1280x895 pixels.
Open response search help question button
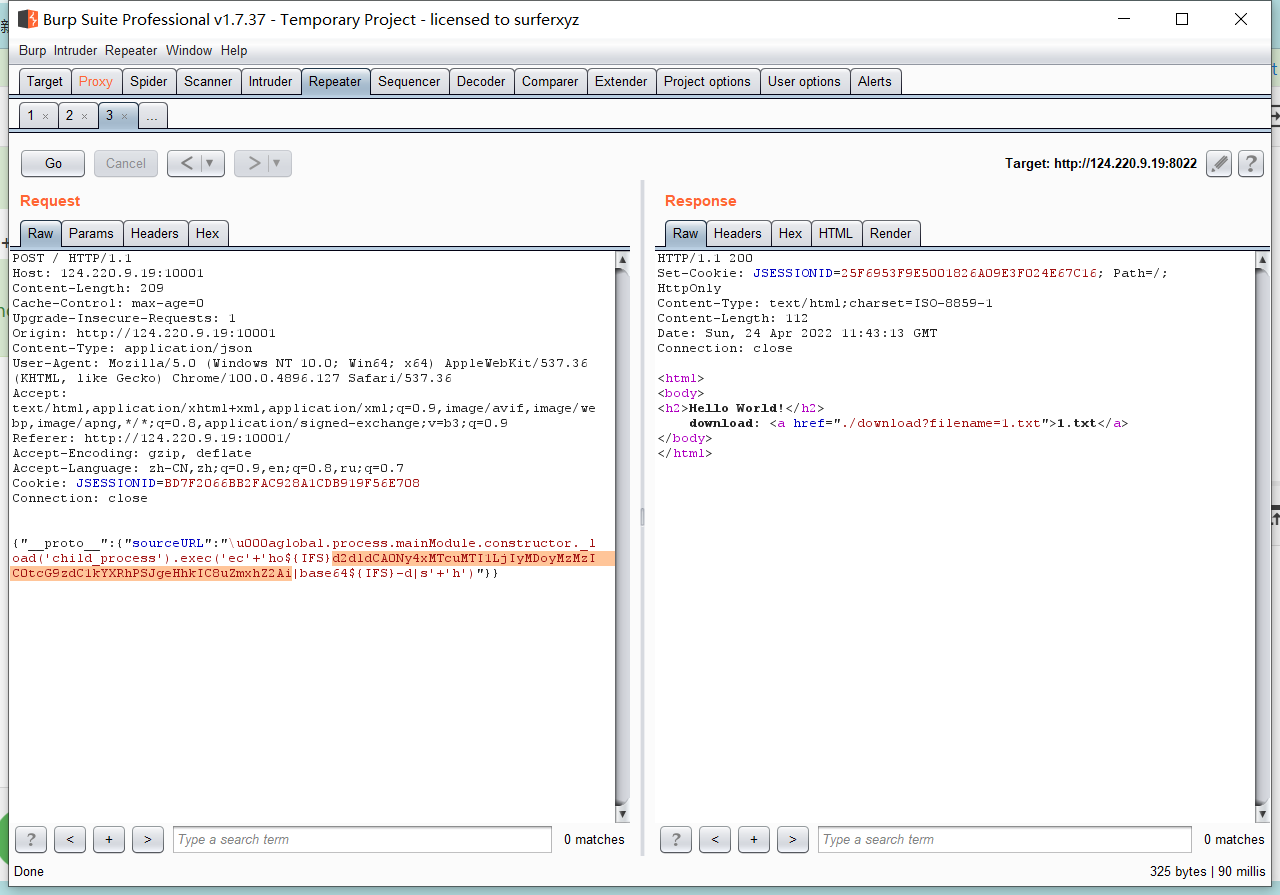[676, 839]
